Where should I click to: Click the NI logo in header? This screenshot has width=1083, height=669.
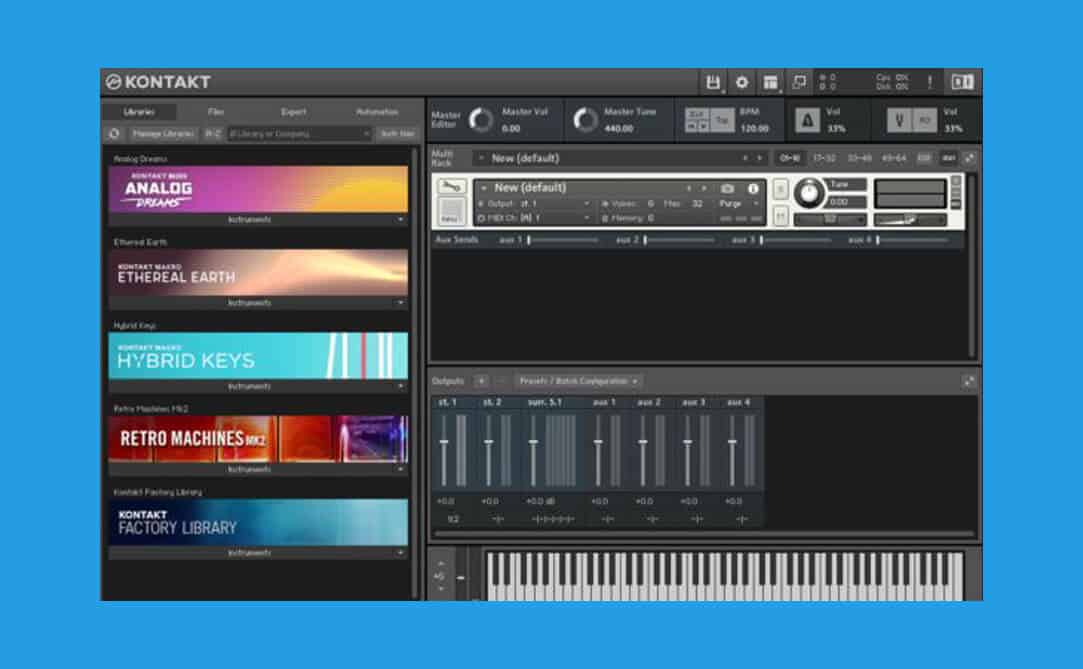[962, 82]
